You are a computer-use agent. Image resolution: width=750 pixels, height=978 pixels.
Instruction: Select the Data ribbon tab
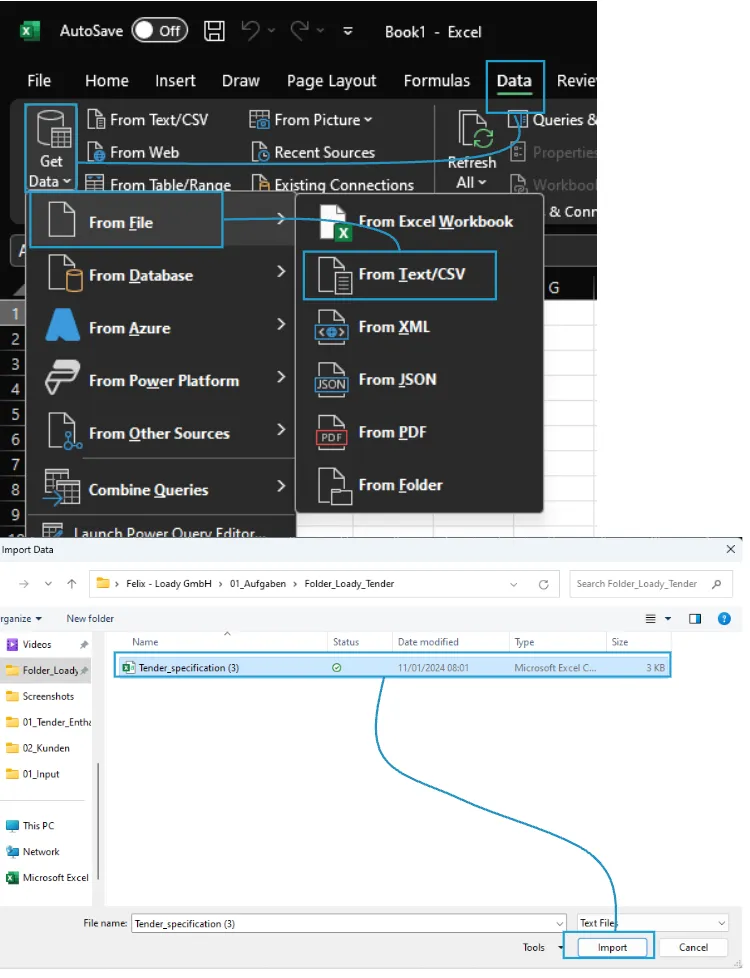[514, 80]
